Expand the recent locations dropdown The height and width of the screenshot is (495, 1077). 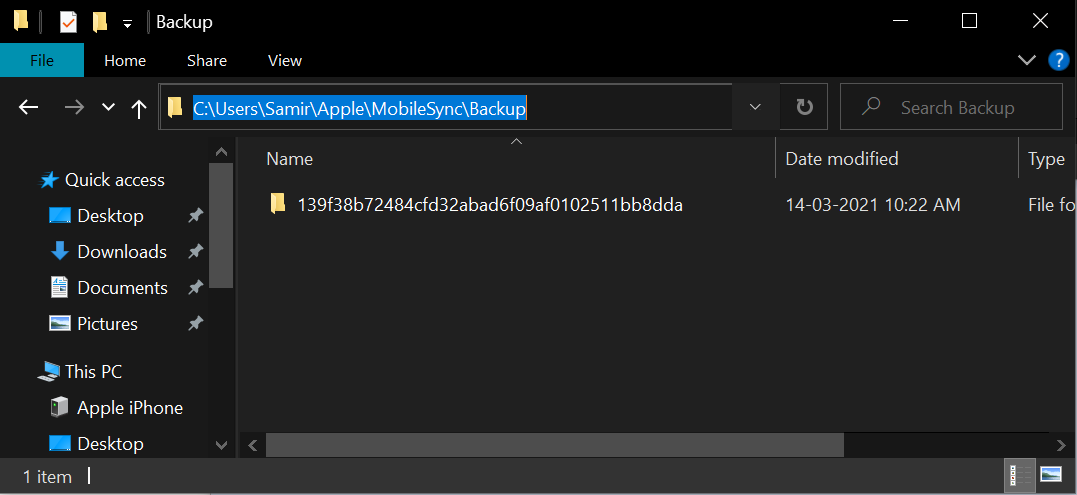tap(109, 108)
